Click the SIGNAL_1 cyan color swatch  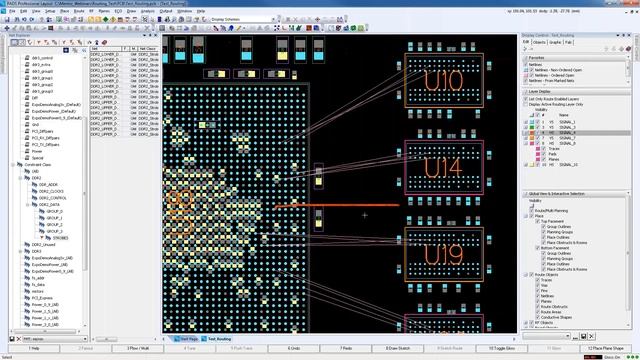click(532, 122)
